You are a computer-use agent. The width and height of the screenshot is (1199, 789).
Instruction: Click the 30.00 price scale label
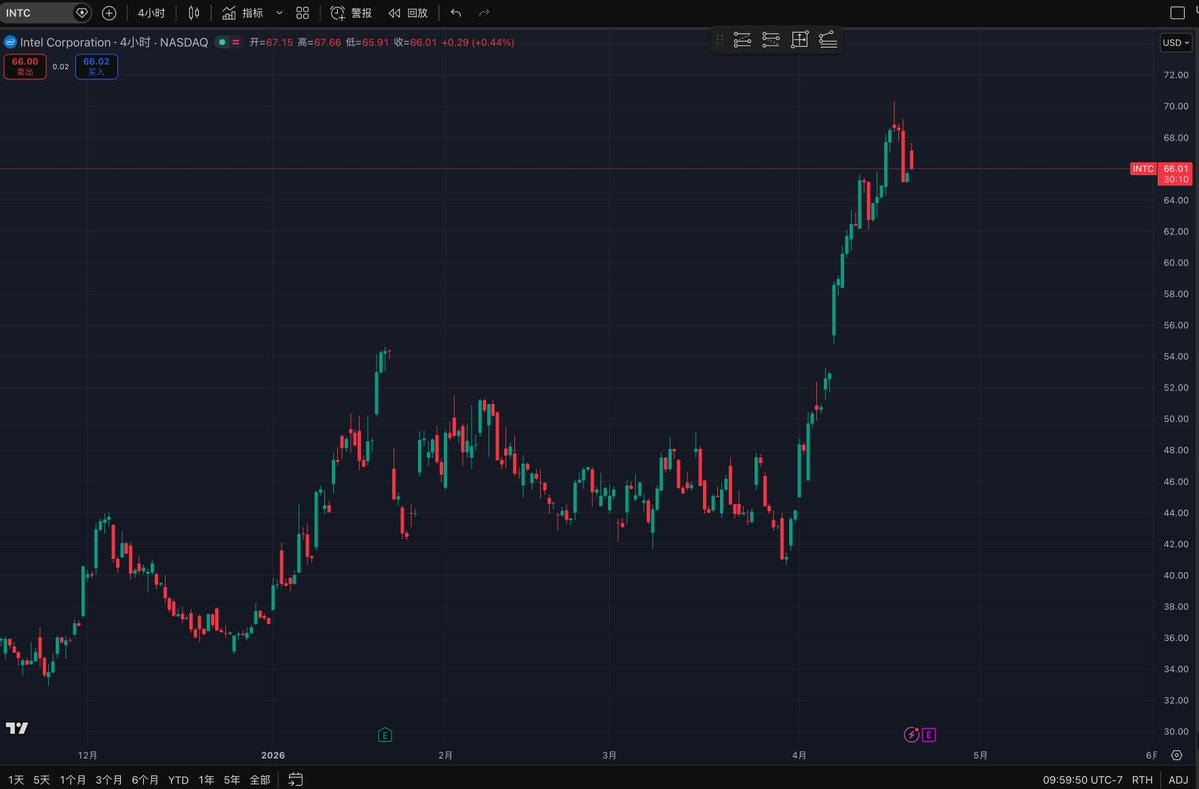pyautogui.click(x=1175, y=732)
